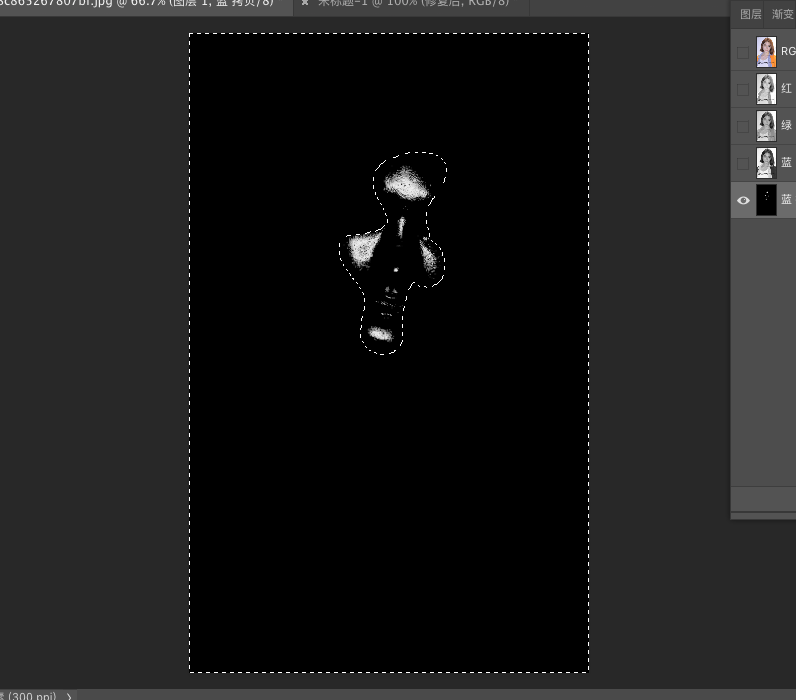The height and width of the screenshot is (700, 796).
Task: Toggle visibility of the 红 channel
Action: (x=743, y=89)
